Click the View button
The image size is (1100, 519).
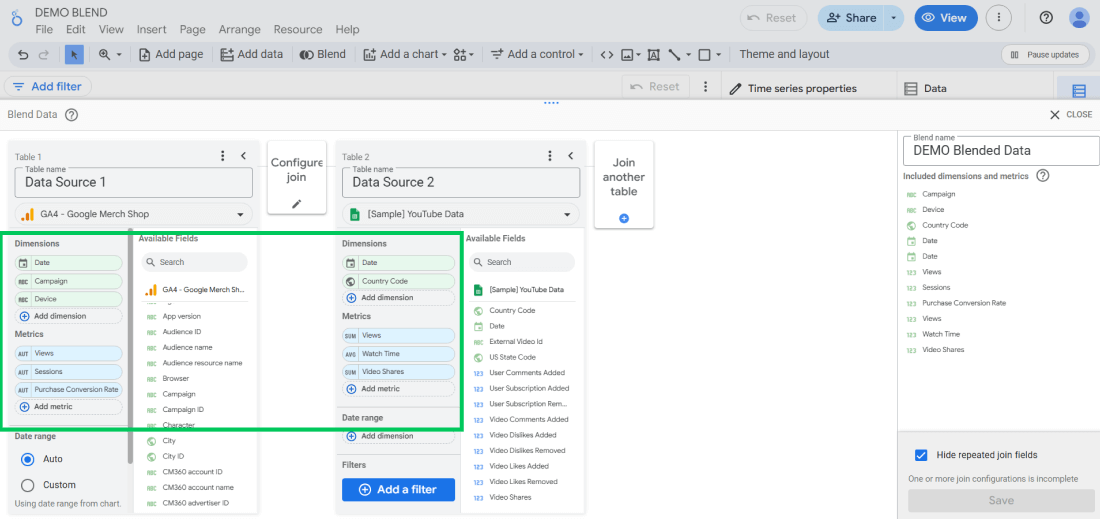tap(945, 18)
